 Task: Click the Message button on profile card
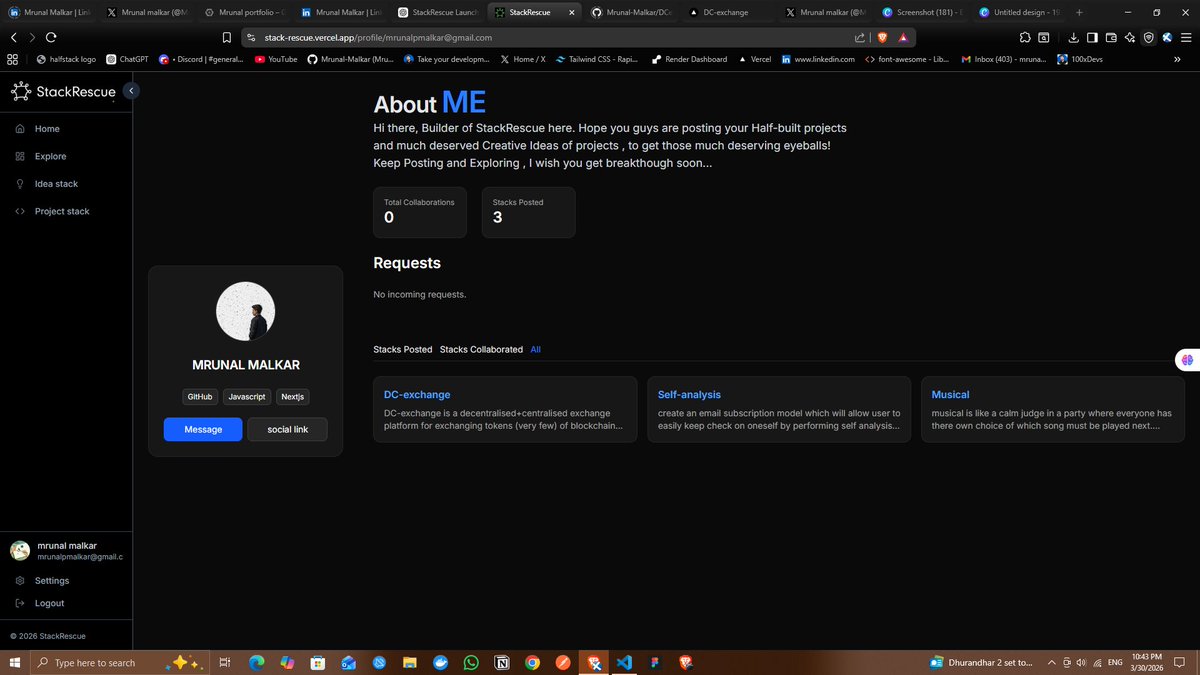click(203, 429)
